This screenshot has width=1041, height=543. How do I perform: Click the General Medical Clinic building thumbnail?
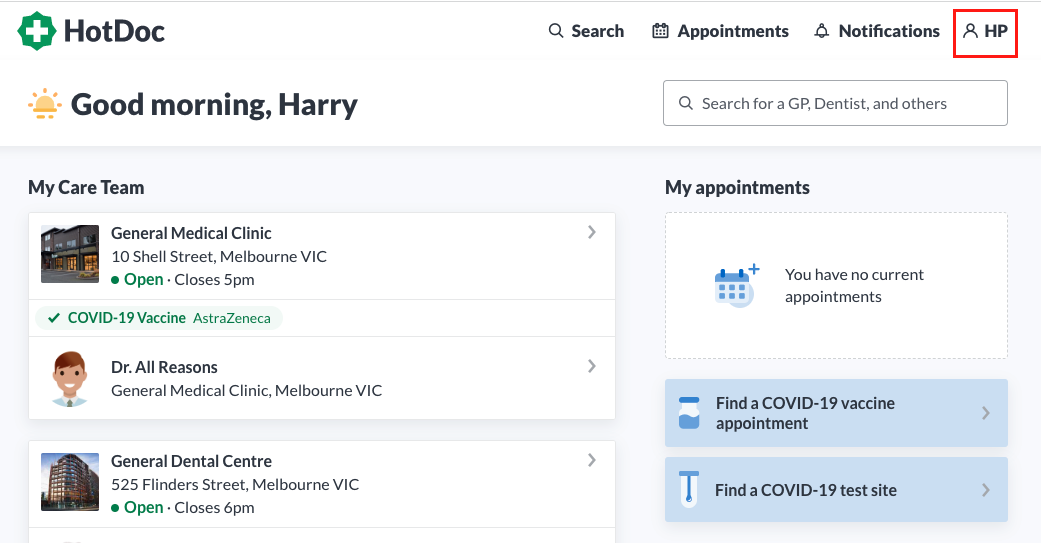tap(70, 254)
